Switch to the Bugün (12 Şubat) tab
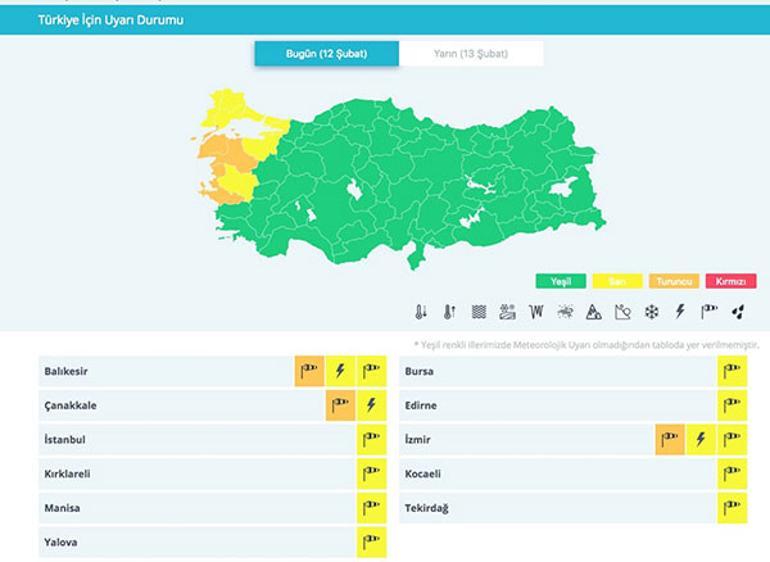The height and width of the screenshot is (562, 770). coord(327,54)
